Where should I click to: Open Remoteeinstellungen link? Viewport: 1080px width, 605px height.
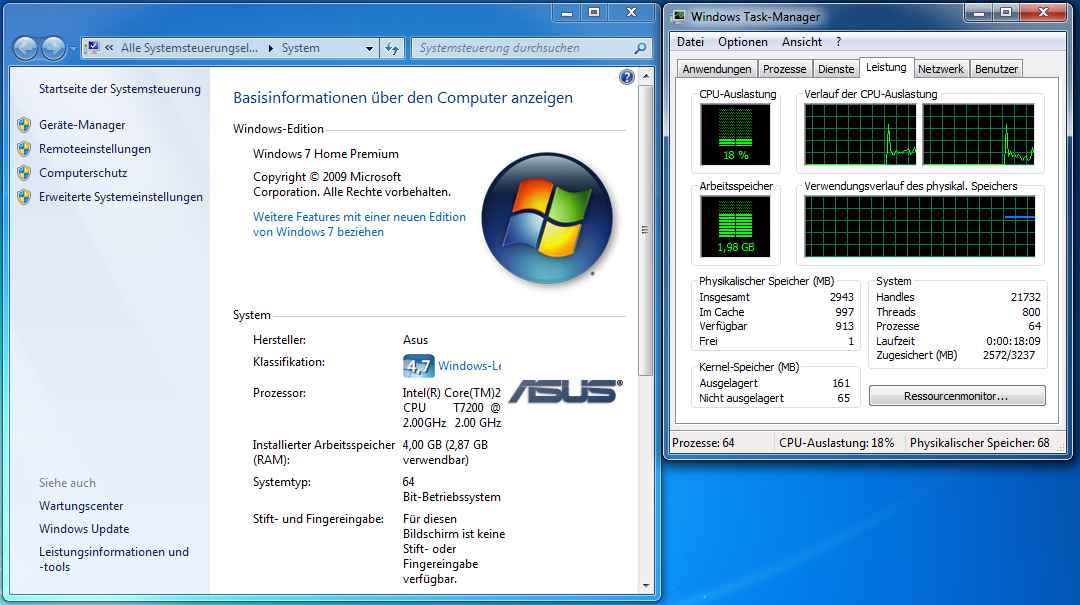pyautogui.click(x=94, y=149)
